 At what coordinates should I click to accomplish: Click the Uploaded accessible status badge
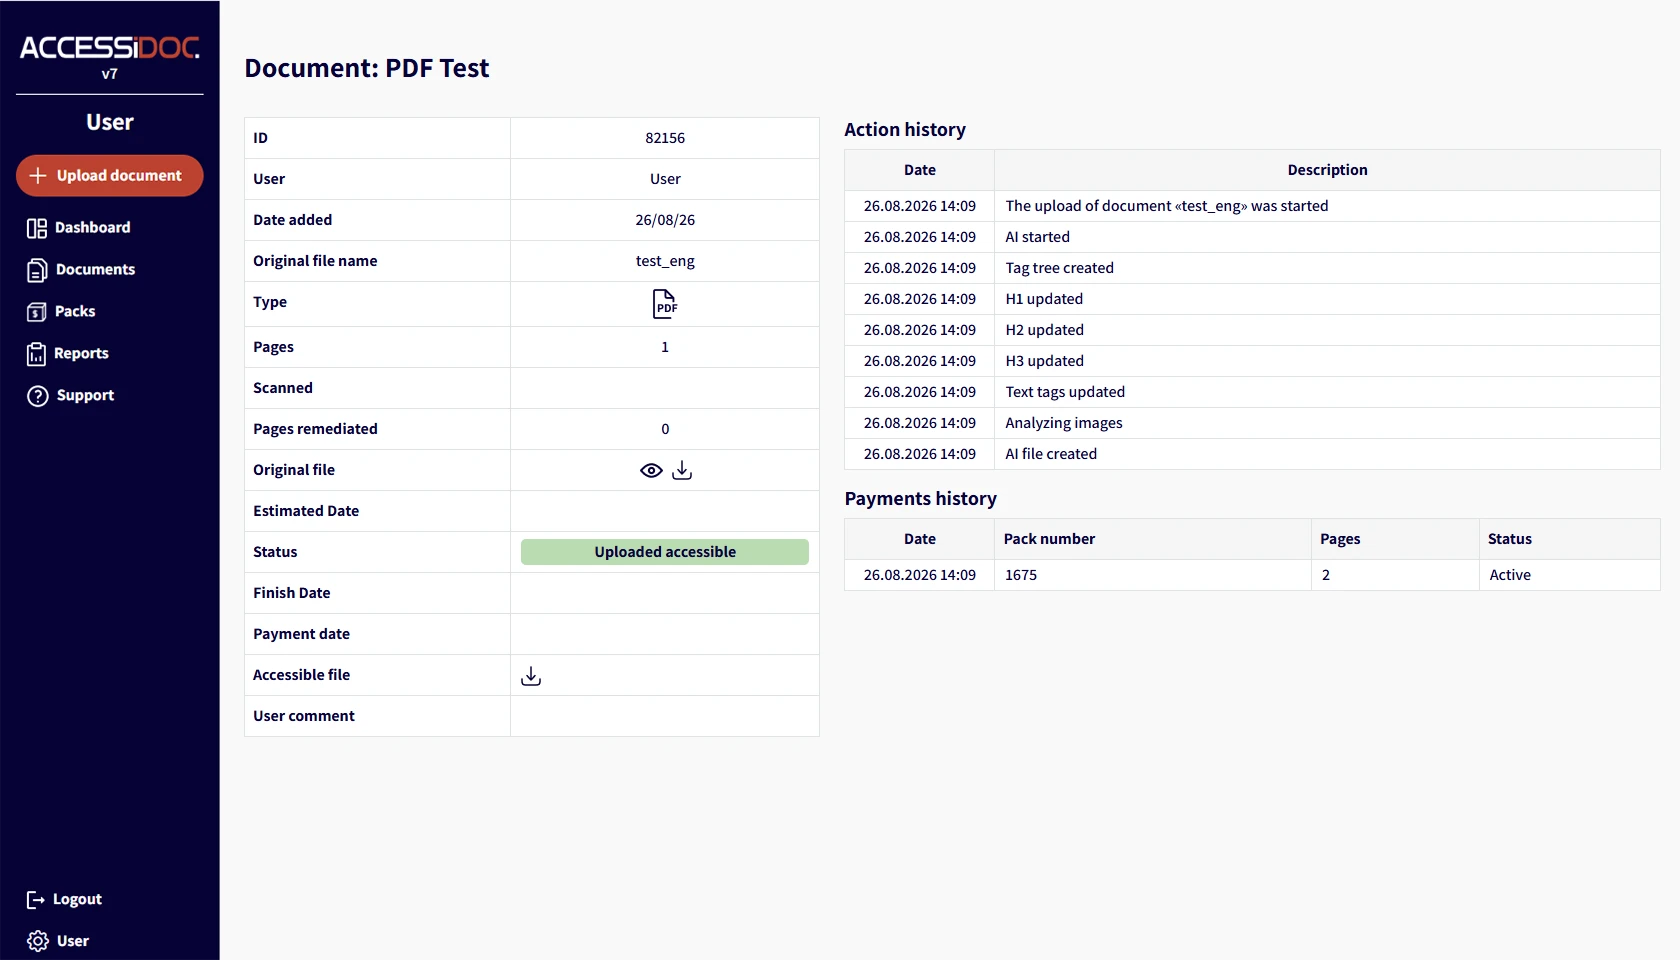tap(665, 552)
